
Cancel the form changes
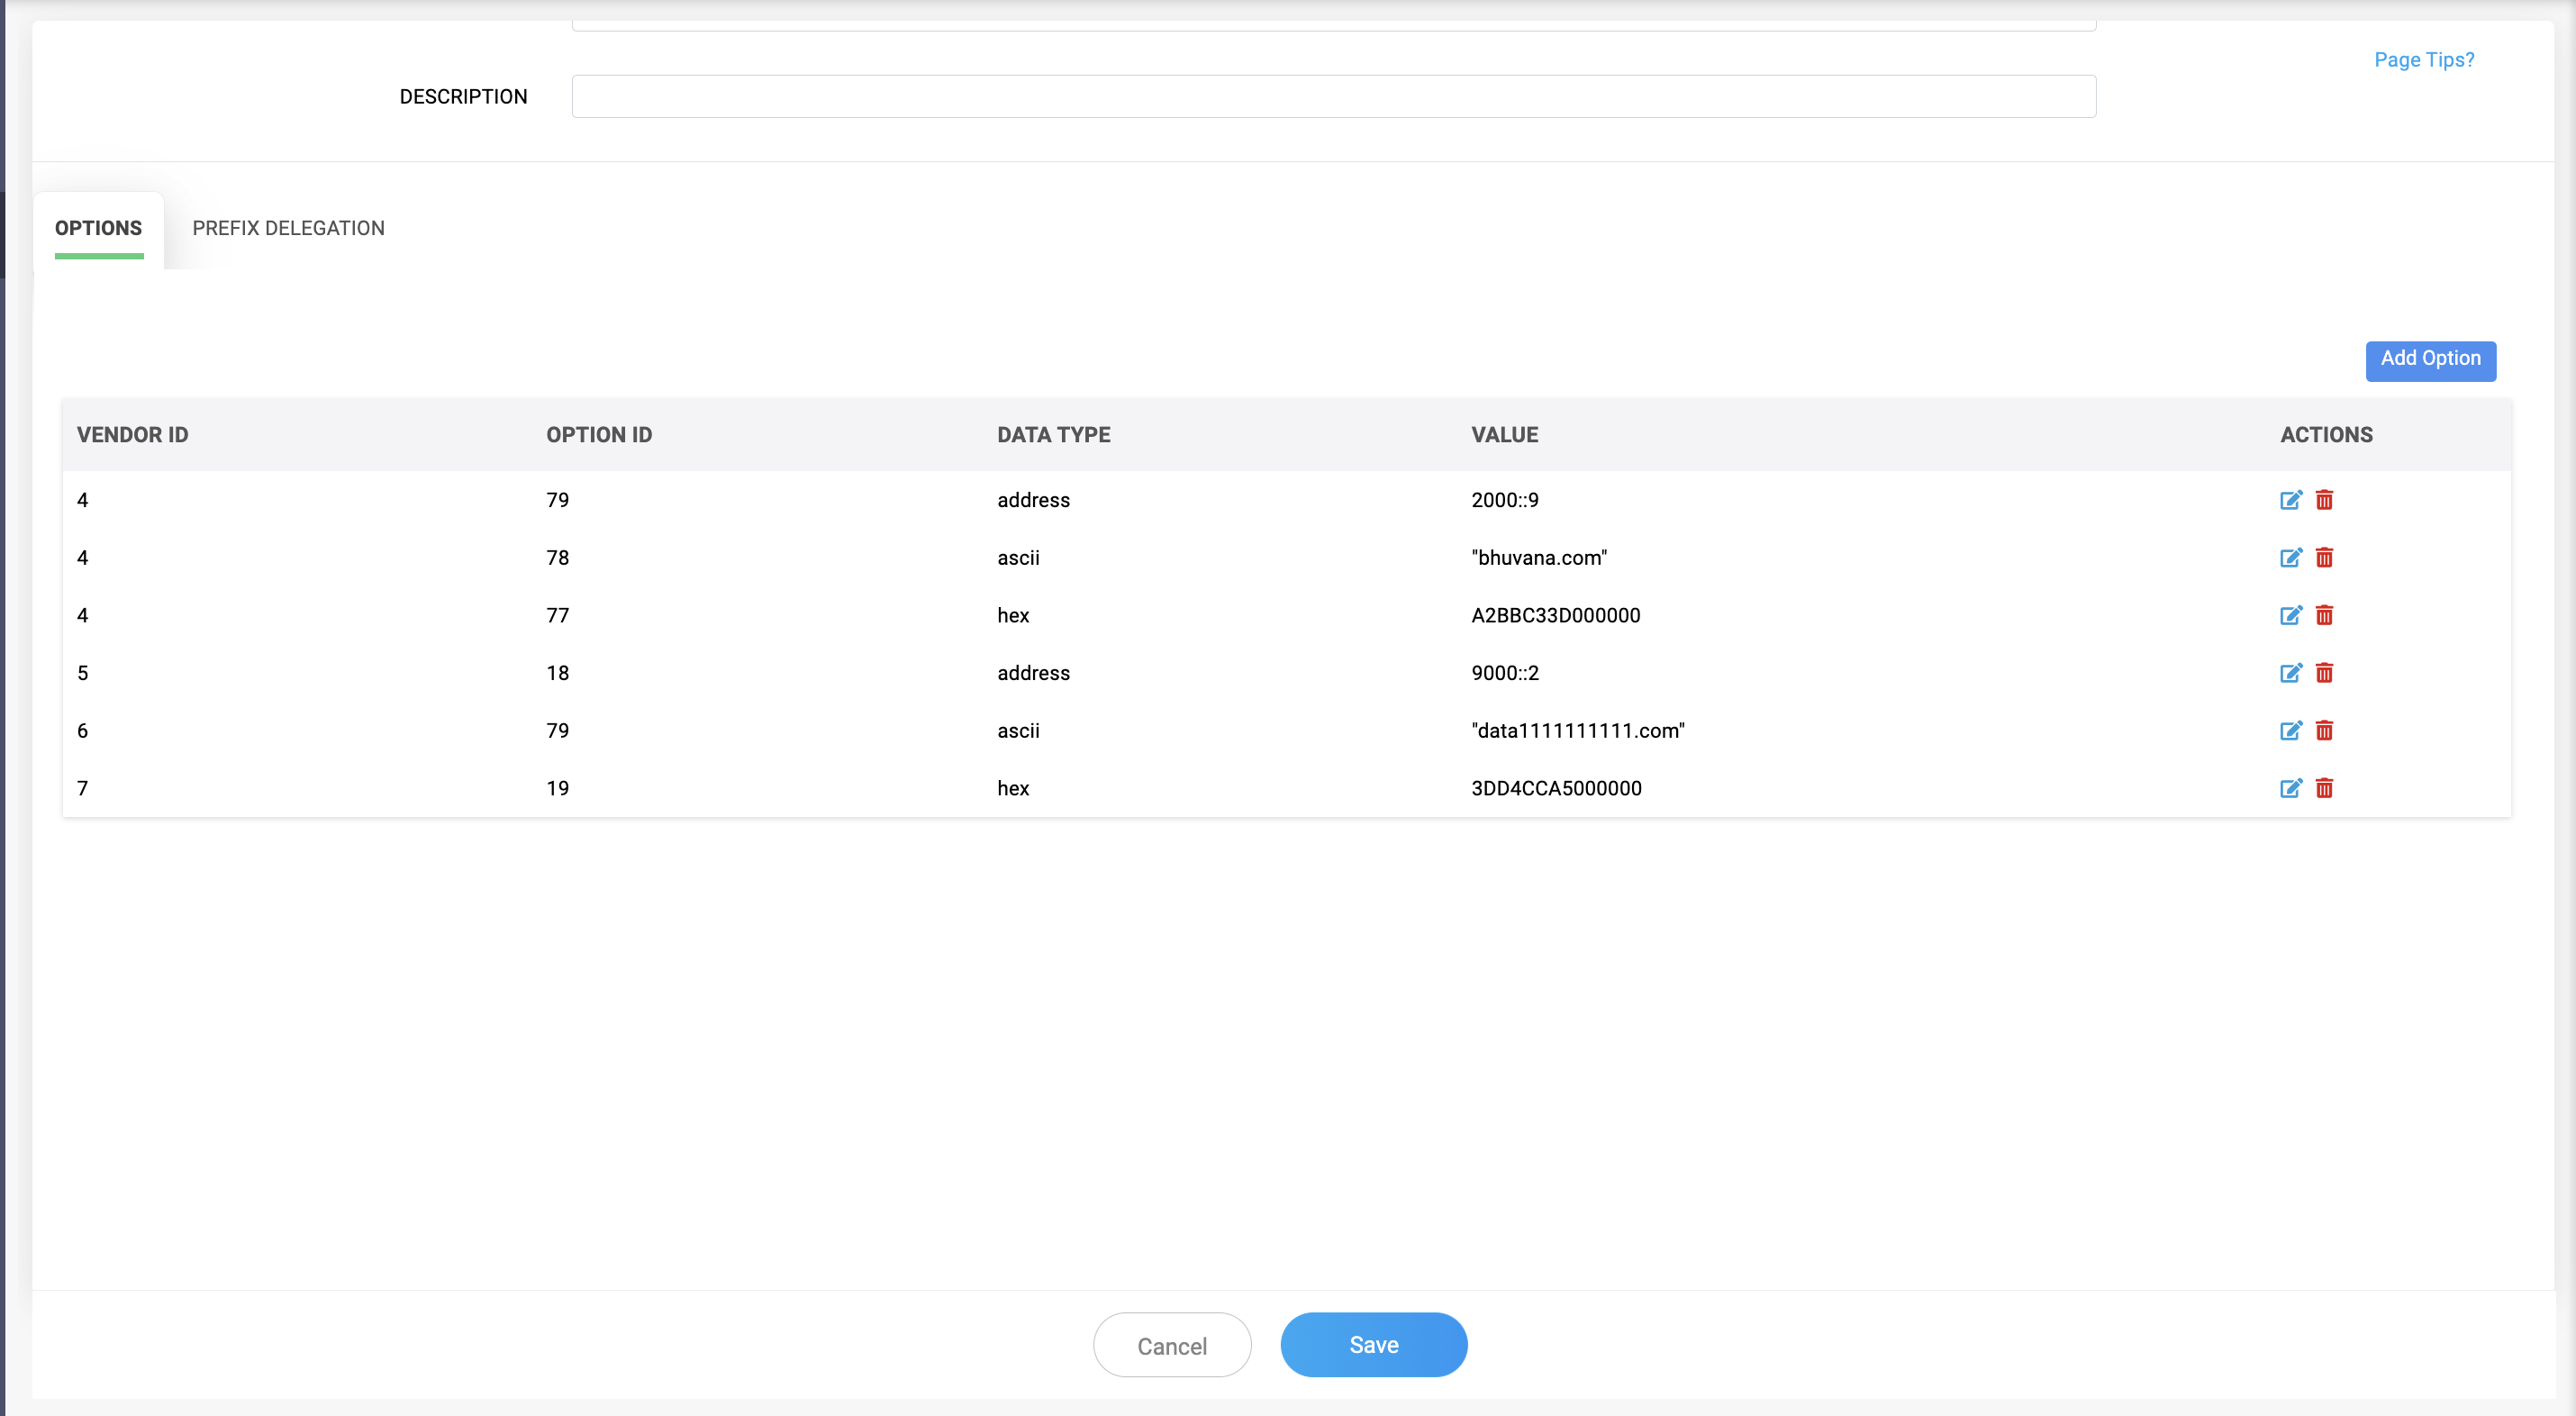coord(1172,1346)
